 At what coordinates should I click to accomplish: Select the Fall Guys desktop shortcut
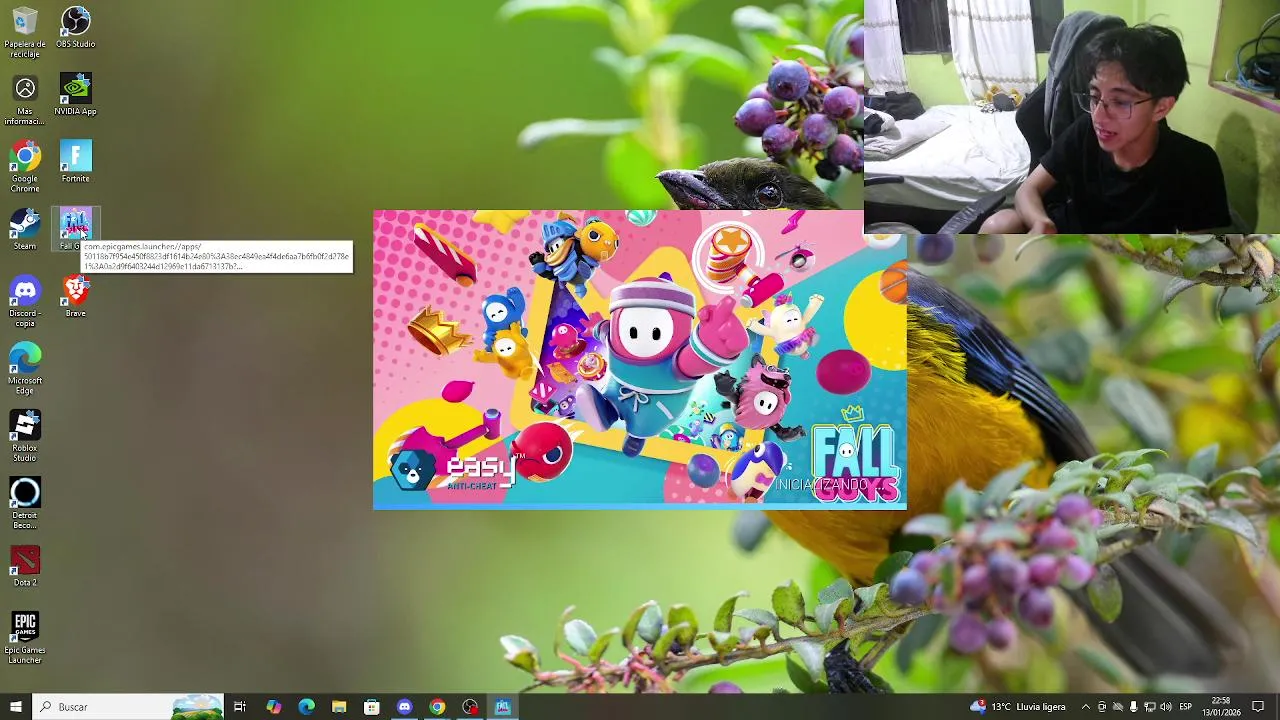[x=75, y=230]
